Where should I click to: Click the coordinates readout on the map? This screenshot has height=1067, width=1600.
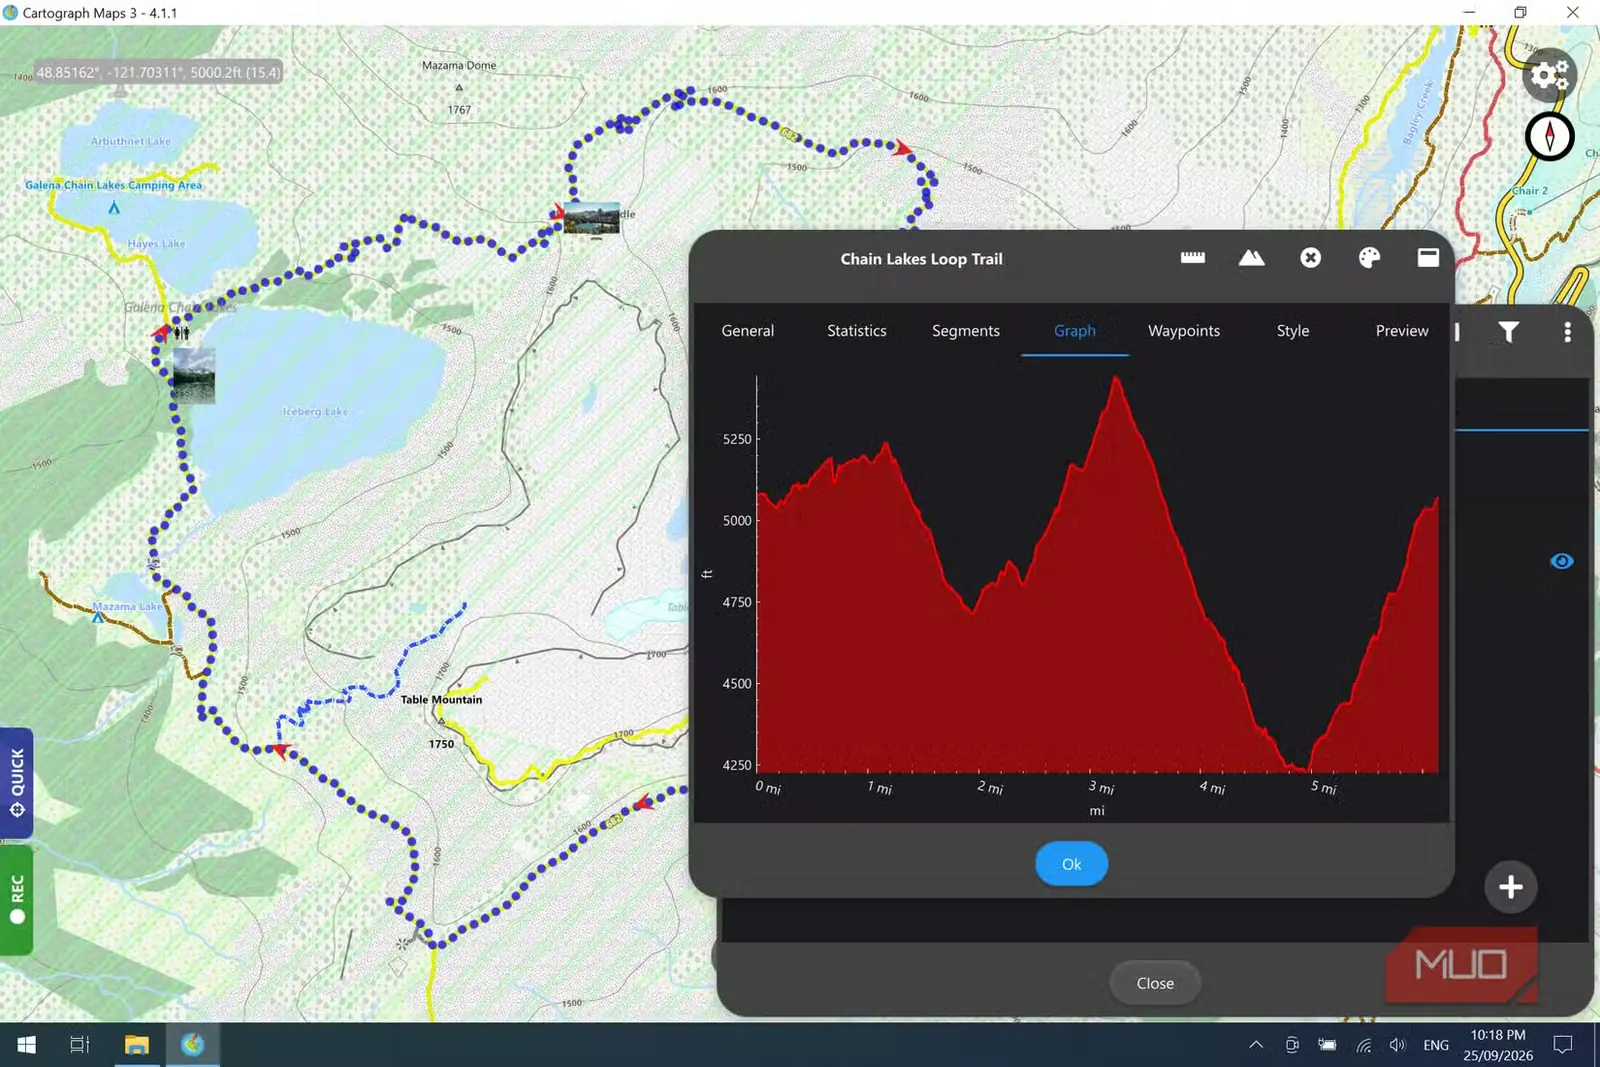pos(158,72)
